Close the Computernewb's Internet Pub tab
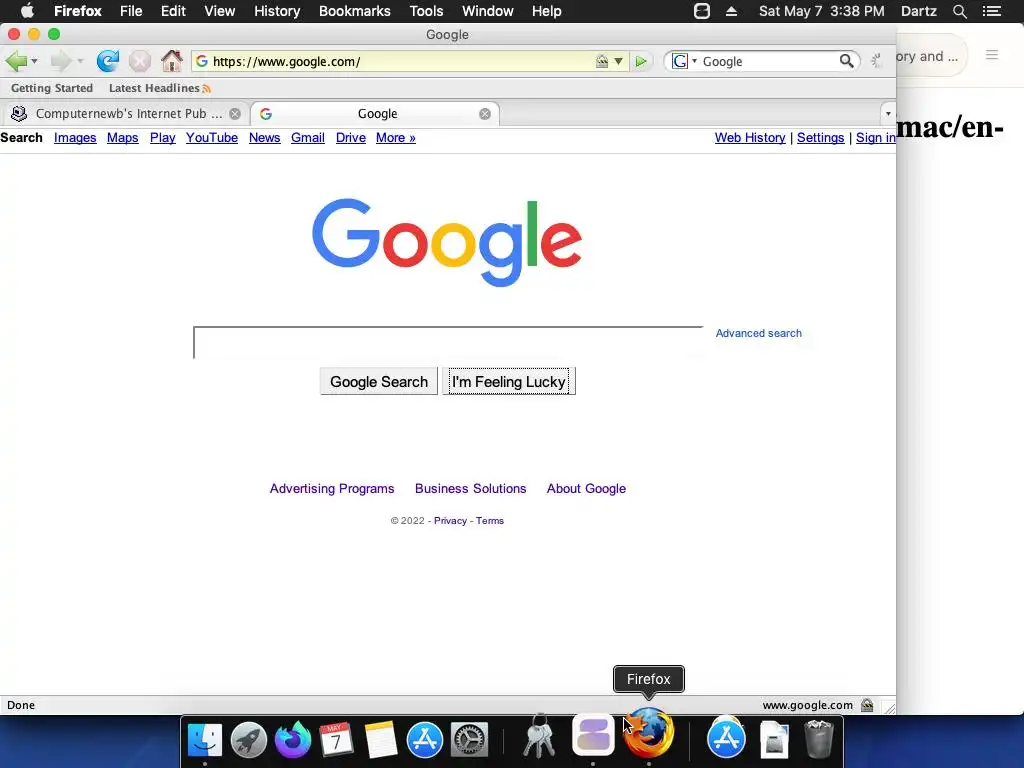The height and width of the screenshot is (768, 1024). tap(235, 114)
